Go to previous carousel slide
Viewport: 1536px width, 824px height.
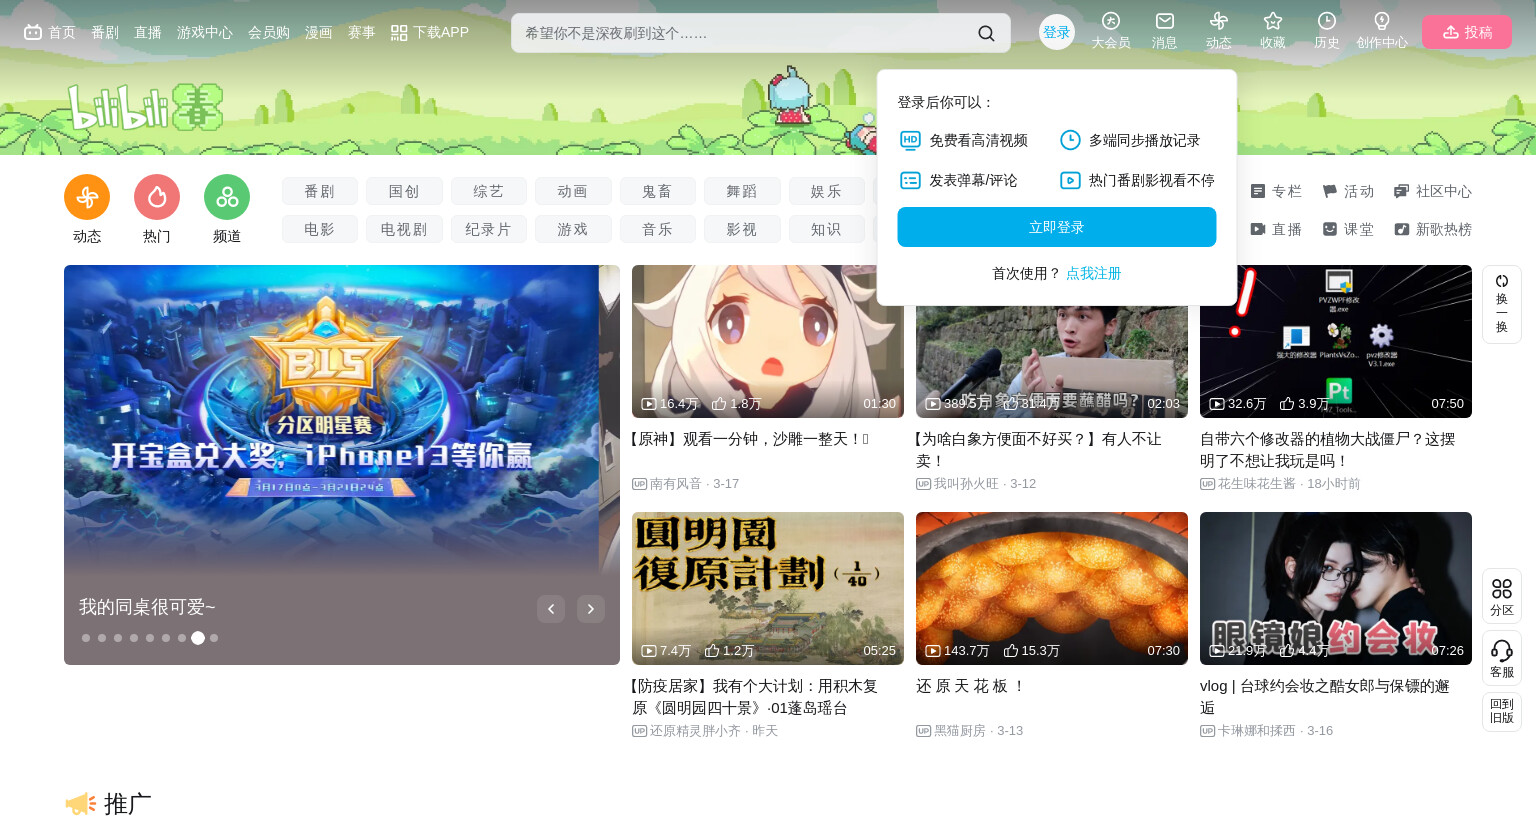coord(551,609)
